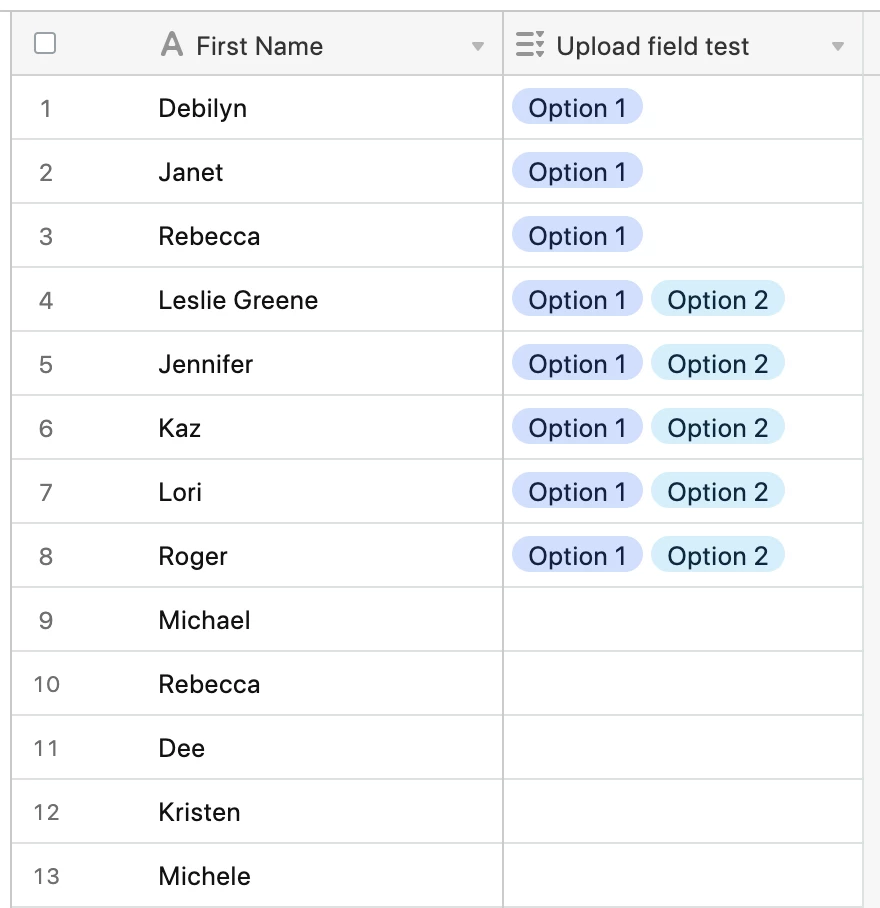Click the Option 1 tag in Kaz's row
Image resolution: width=880 pixels, height=908 pixels.
click(x=577, y=427)
